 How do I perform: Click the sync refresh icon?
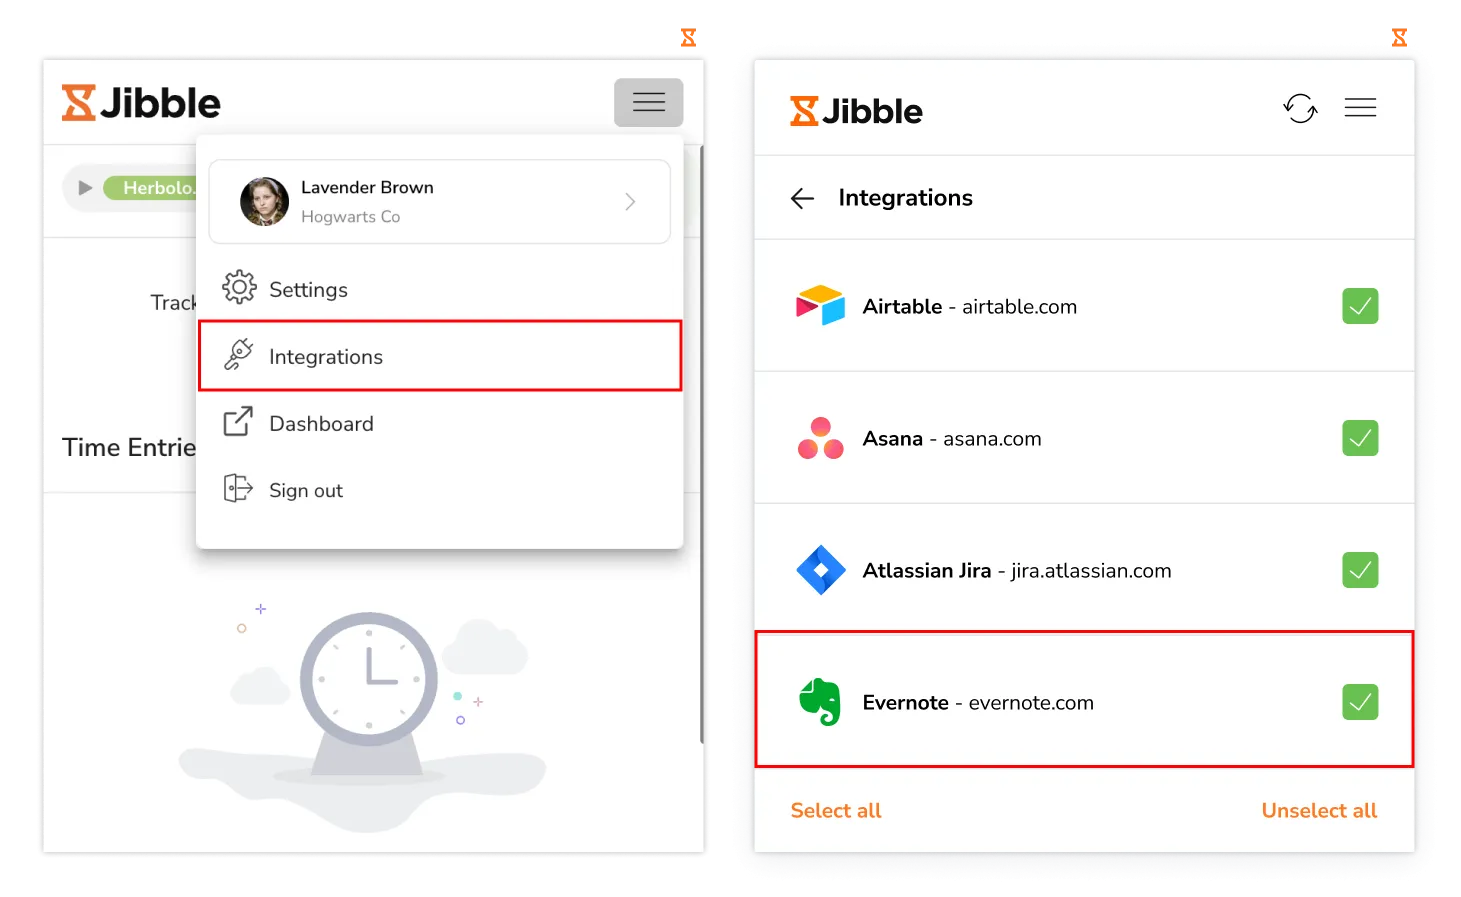1300,108
